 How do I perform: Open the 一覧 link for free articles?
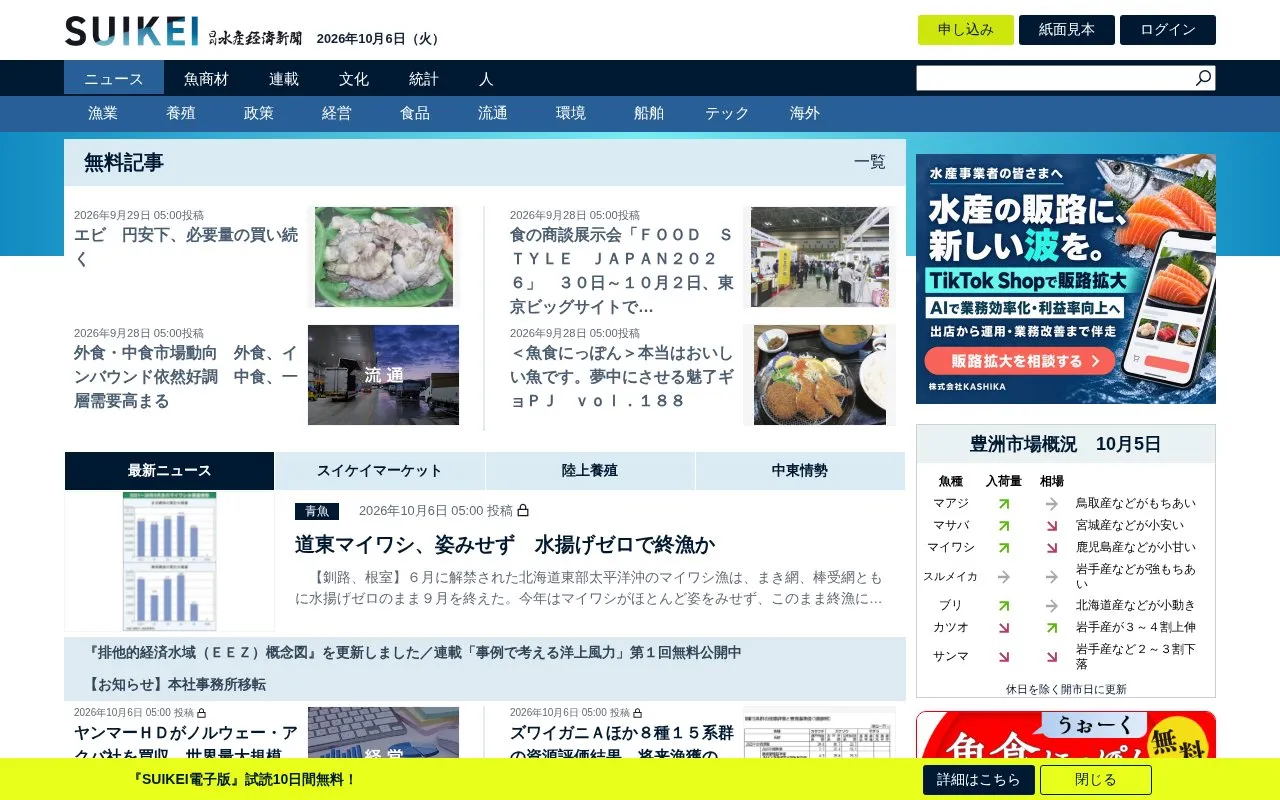(870, 162)
